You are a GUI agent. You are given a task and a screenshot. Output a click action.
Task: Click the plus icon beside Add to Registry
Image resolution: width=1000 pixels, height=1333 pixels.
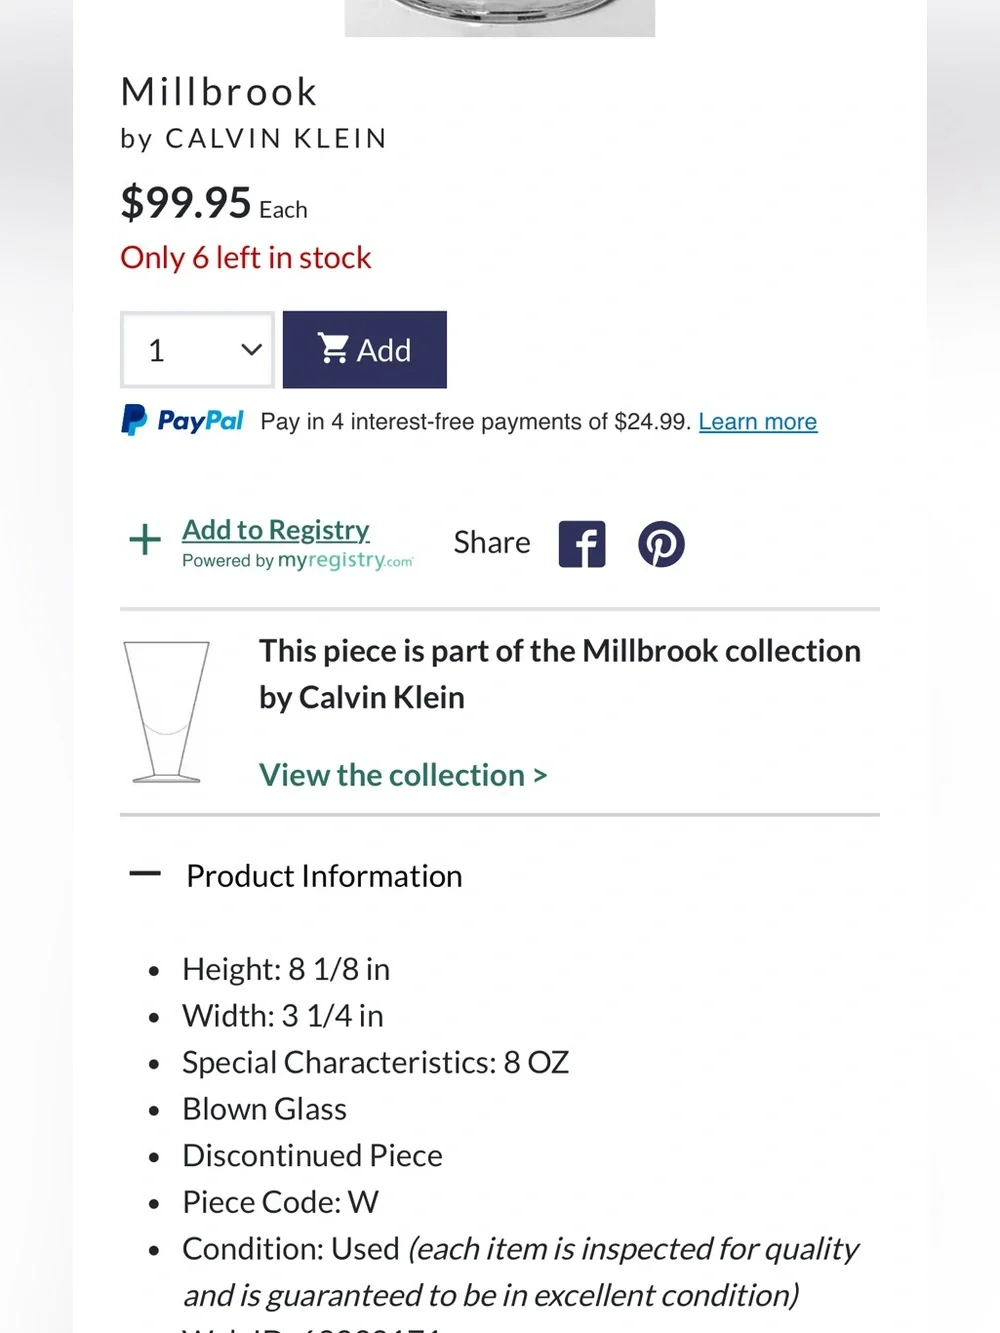pos(145,540)
